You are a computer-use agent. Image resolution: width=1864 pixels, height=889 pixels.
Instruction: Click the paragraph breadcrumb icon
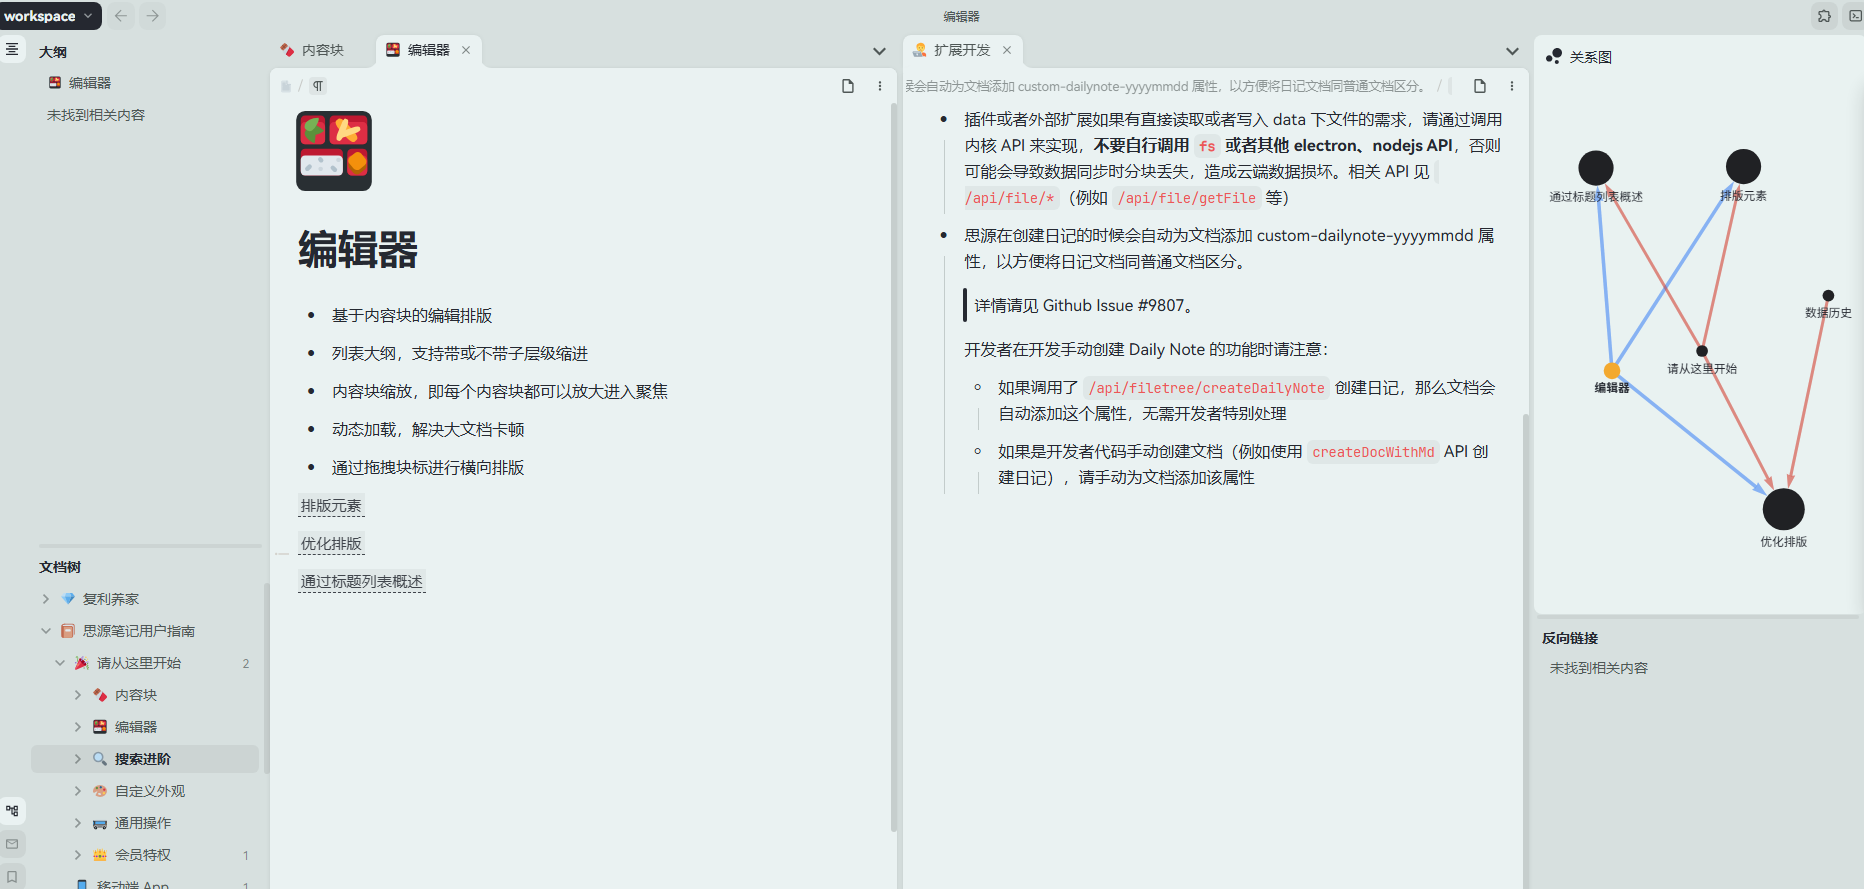[318, 86]
